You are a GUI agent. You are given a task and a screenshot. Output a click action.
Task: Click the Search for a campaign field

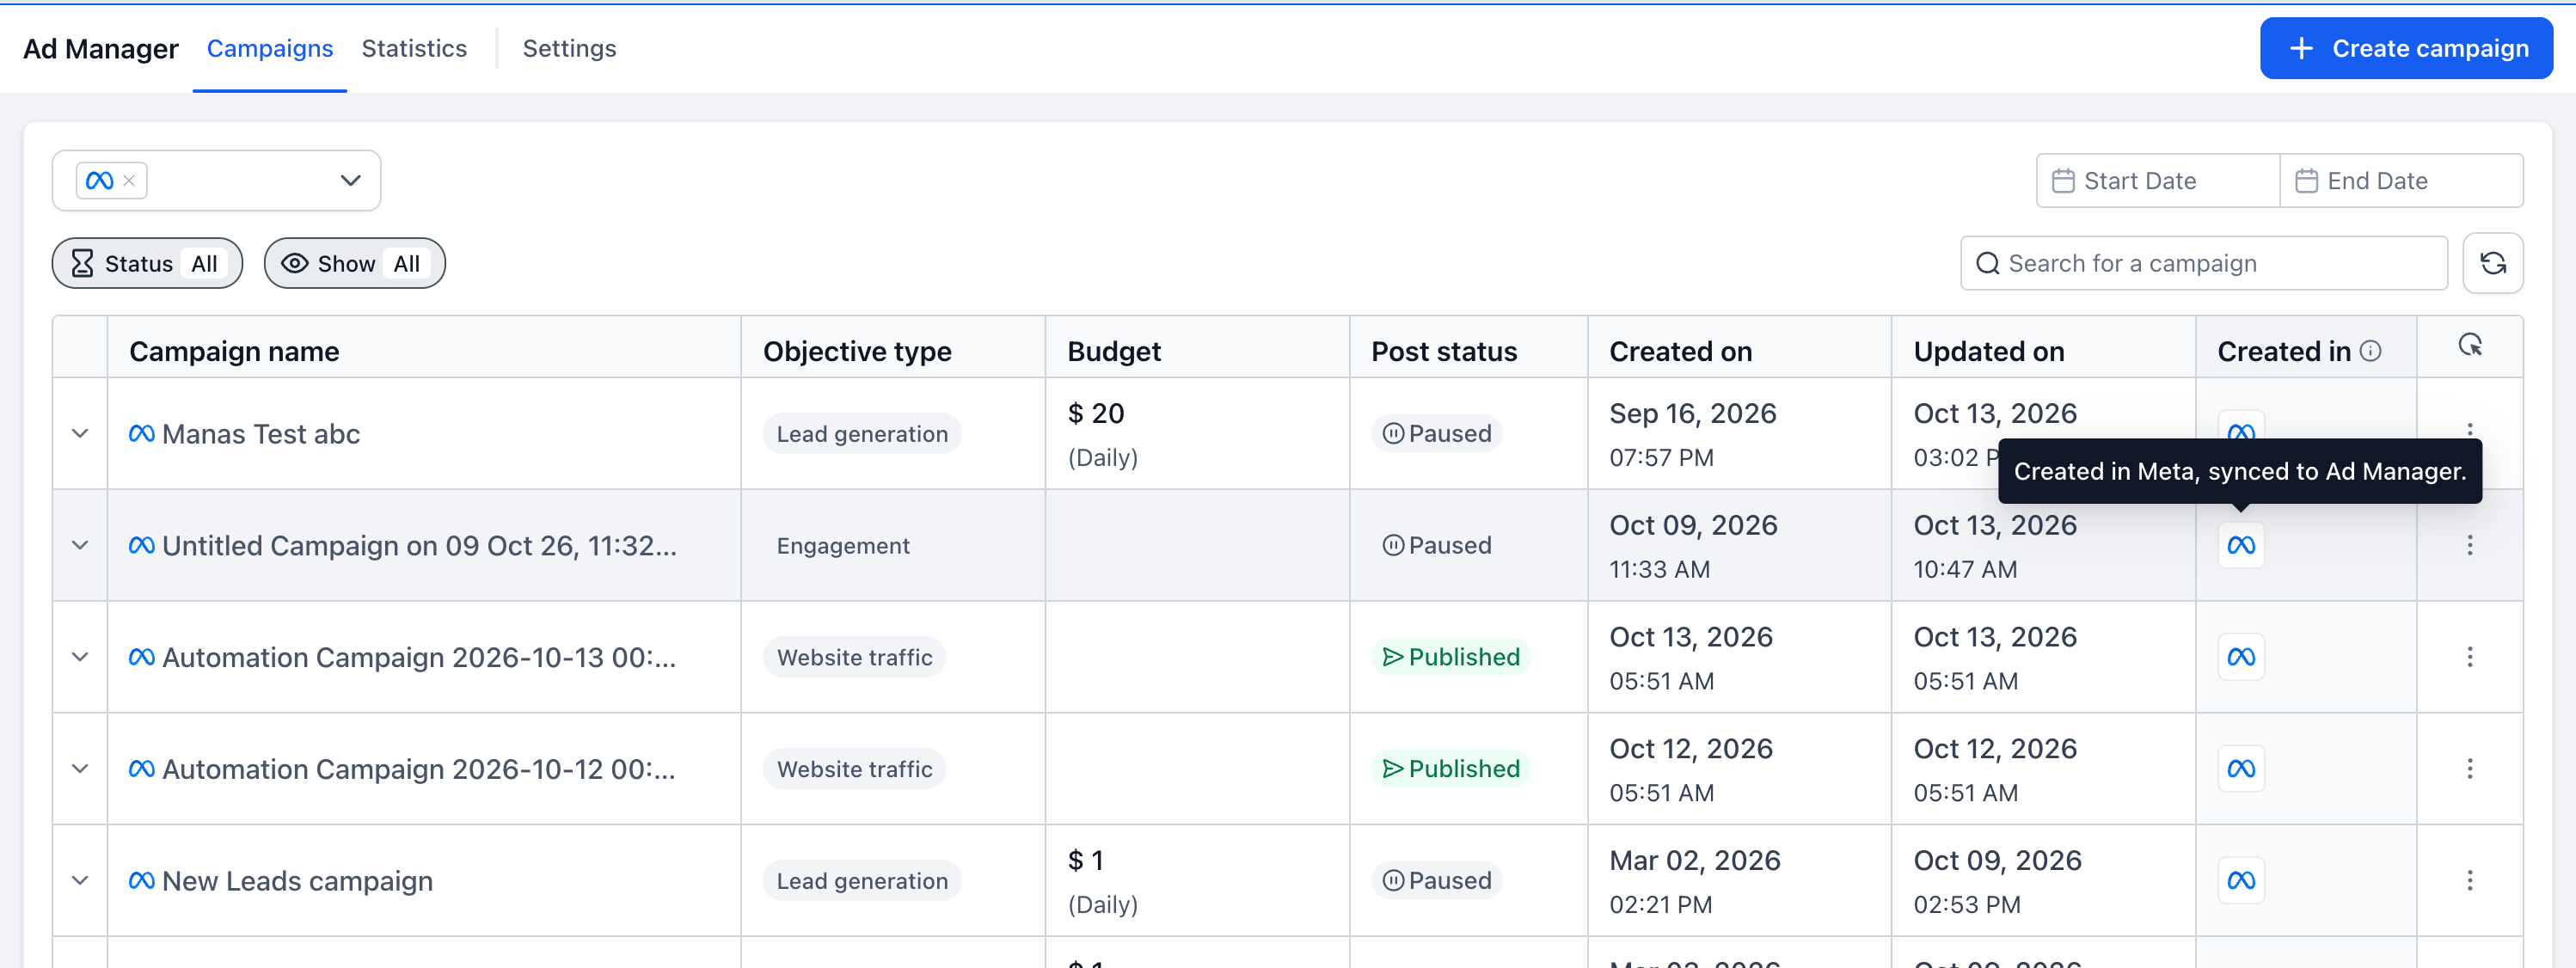point(2204,263)
